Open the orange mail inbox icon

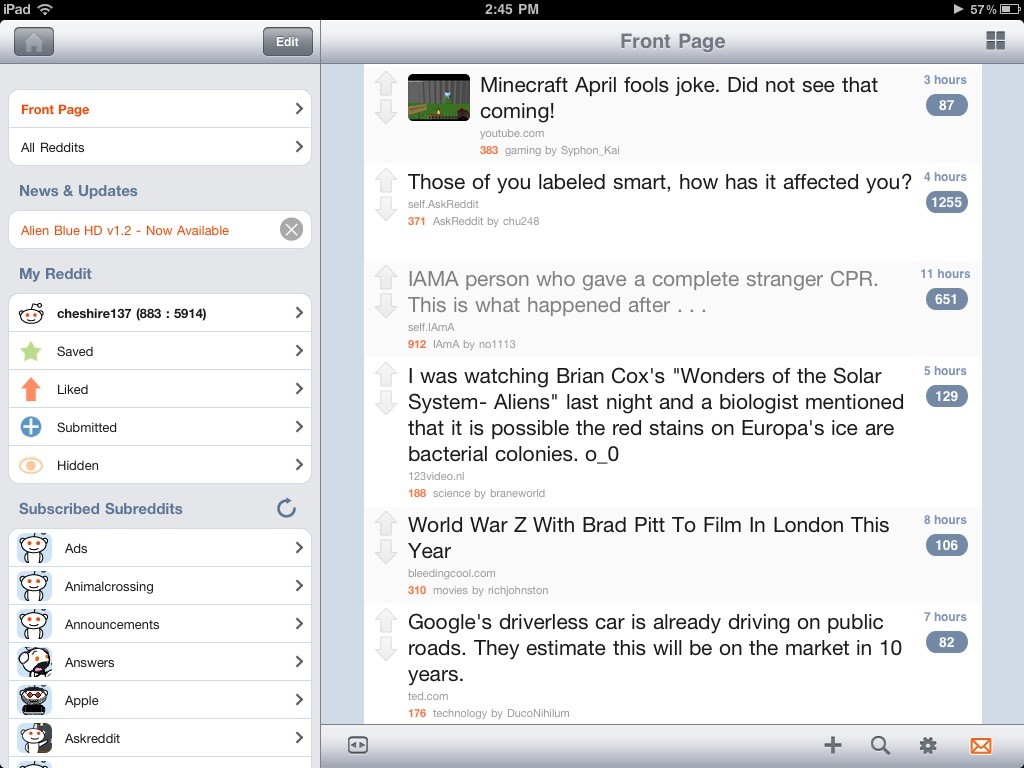pyautogui.click(x=981, y=745)
